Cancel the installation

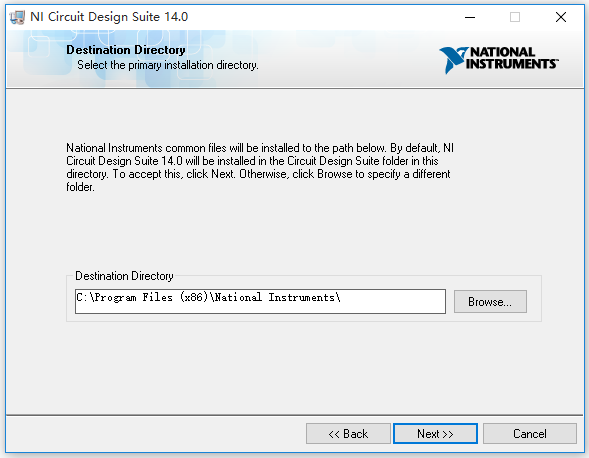tap(530, 434)
